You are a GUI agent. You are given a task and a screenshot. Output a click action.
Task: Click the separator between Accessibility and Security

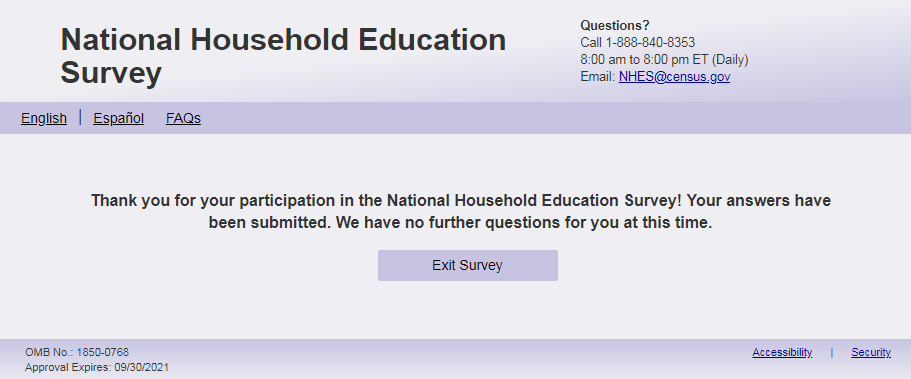(831, 352)
